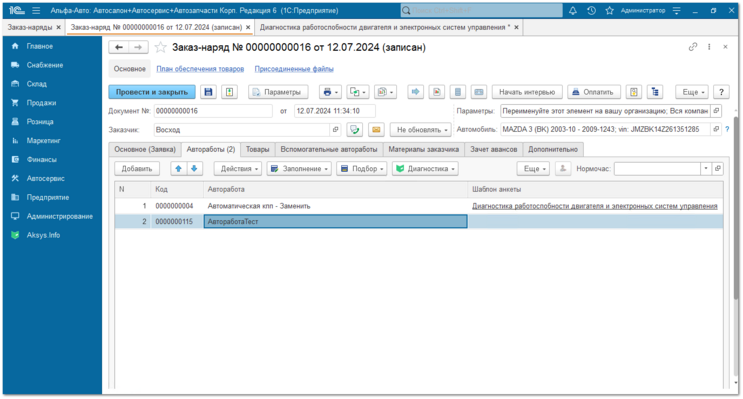
Task: Open the Диагностика dropdown menu
Action: coord(425,169)
